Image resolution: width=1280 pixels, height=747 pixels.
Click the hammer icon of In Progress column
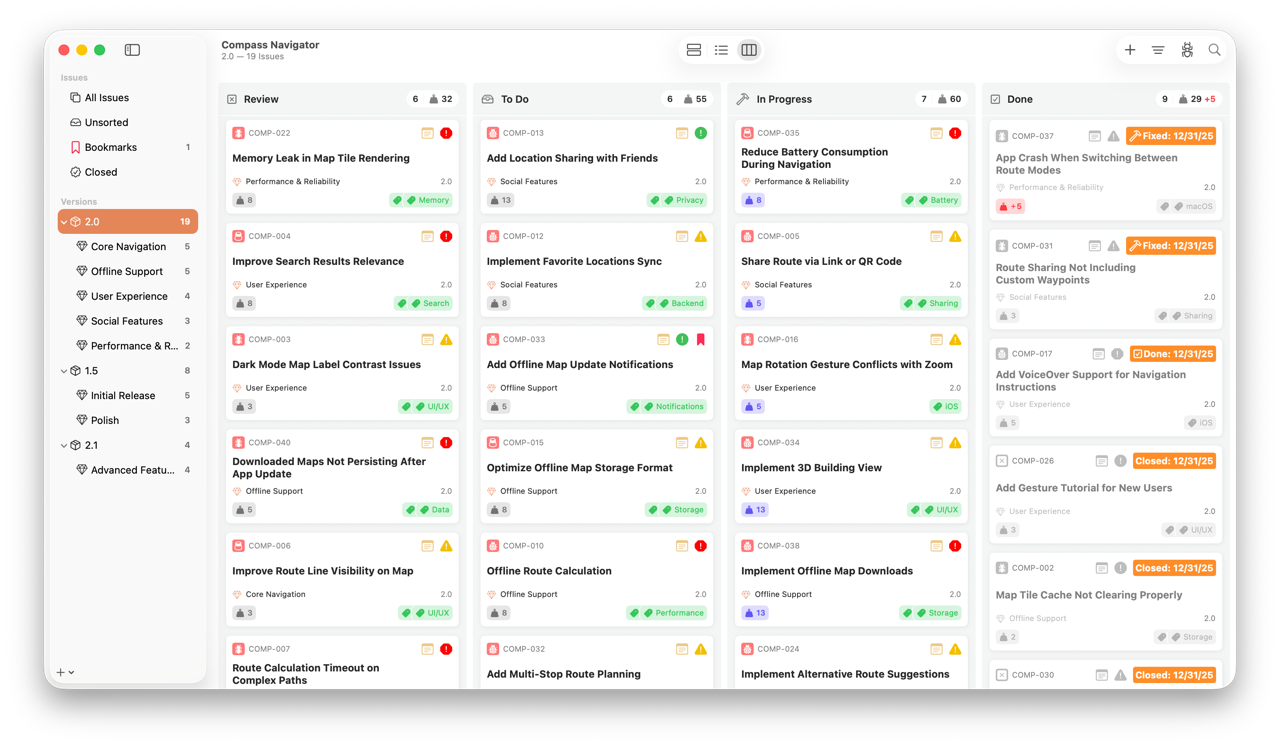[742, 99]
